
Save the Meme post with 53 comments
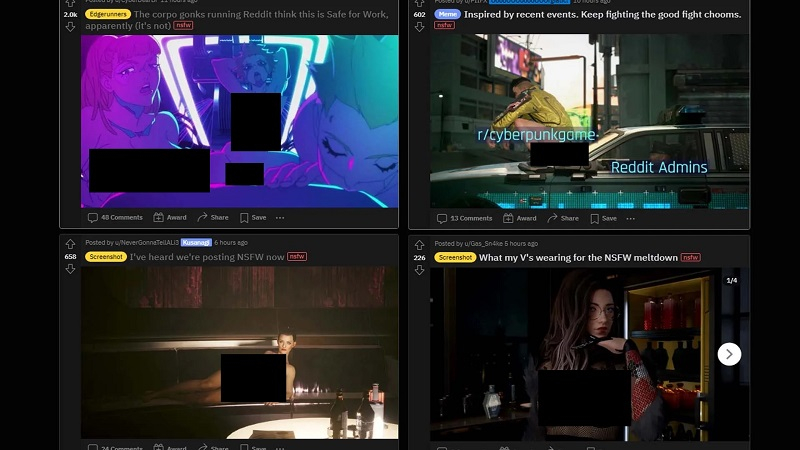(602, 218)
